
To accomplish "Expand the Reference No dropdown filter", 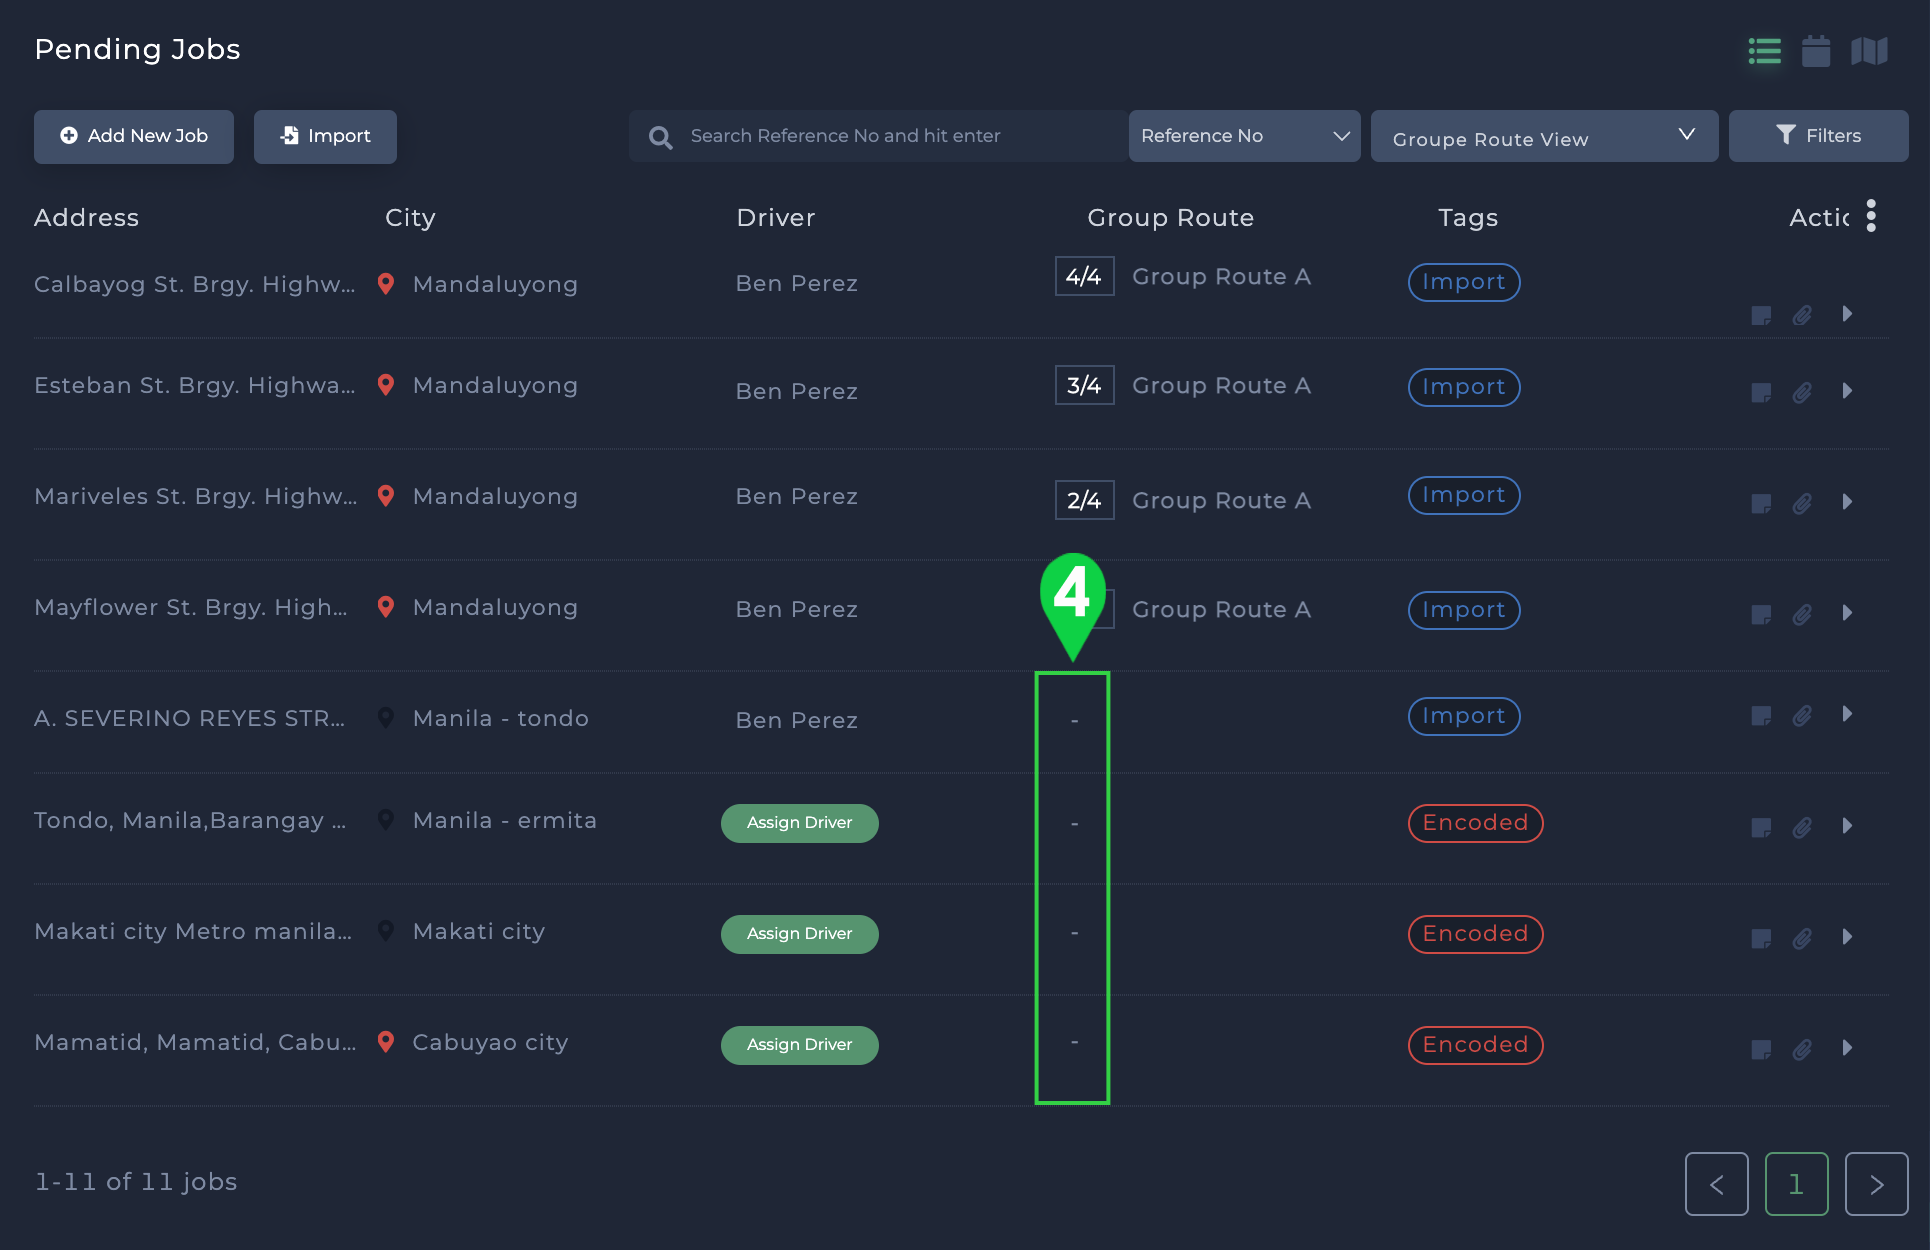I will point(1244,136).
